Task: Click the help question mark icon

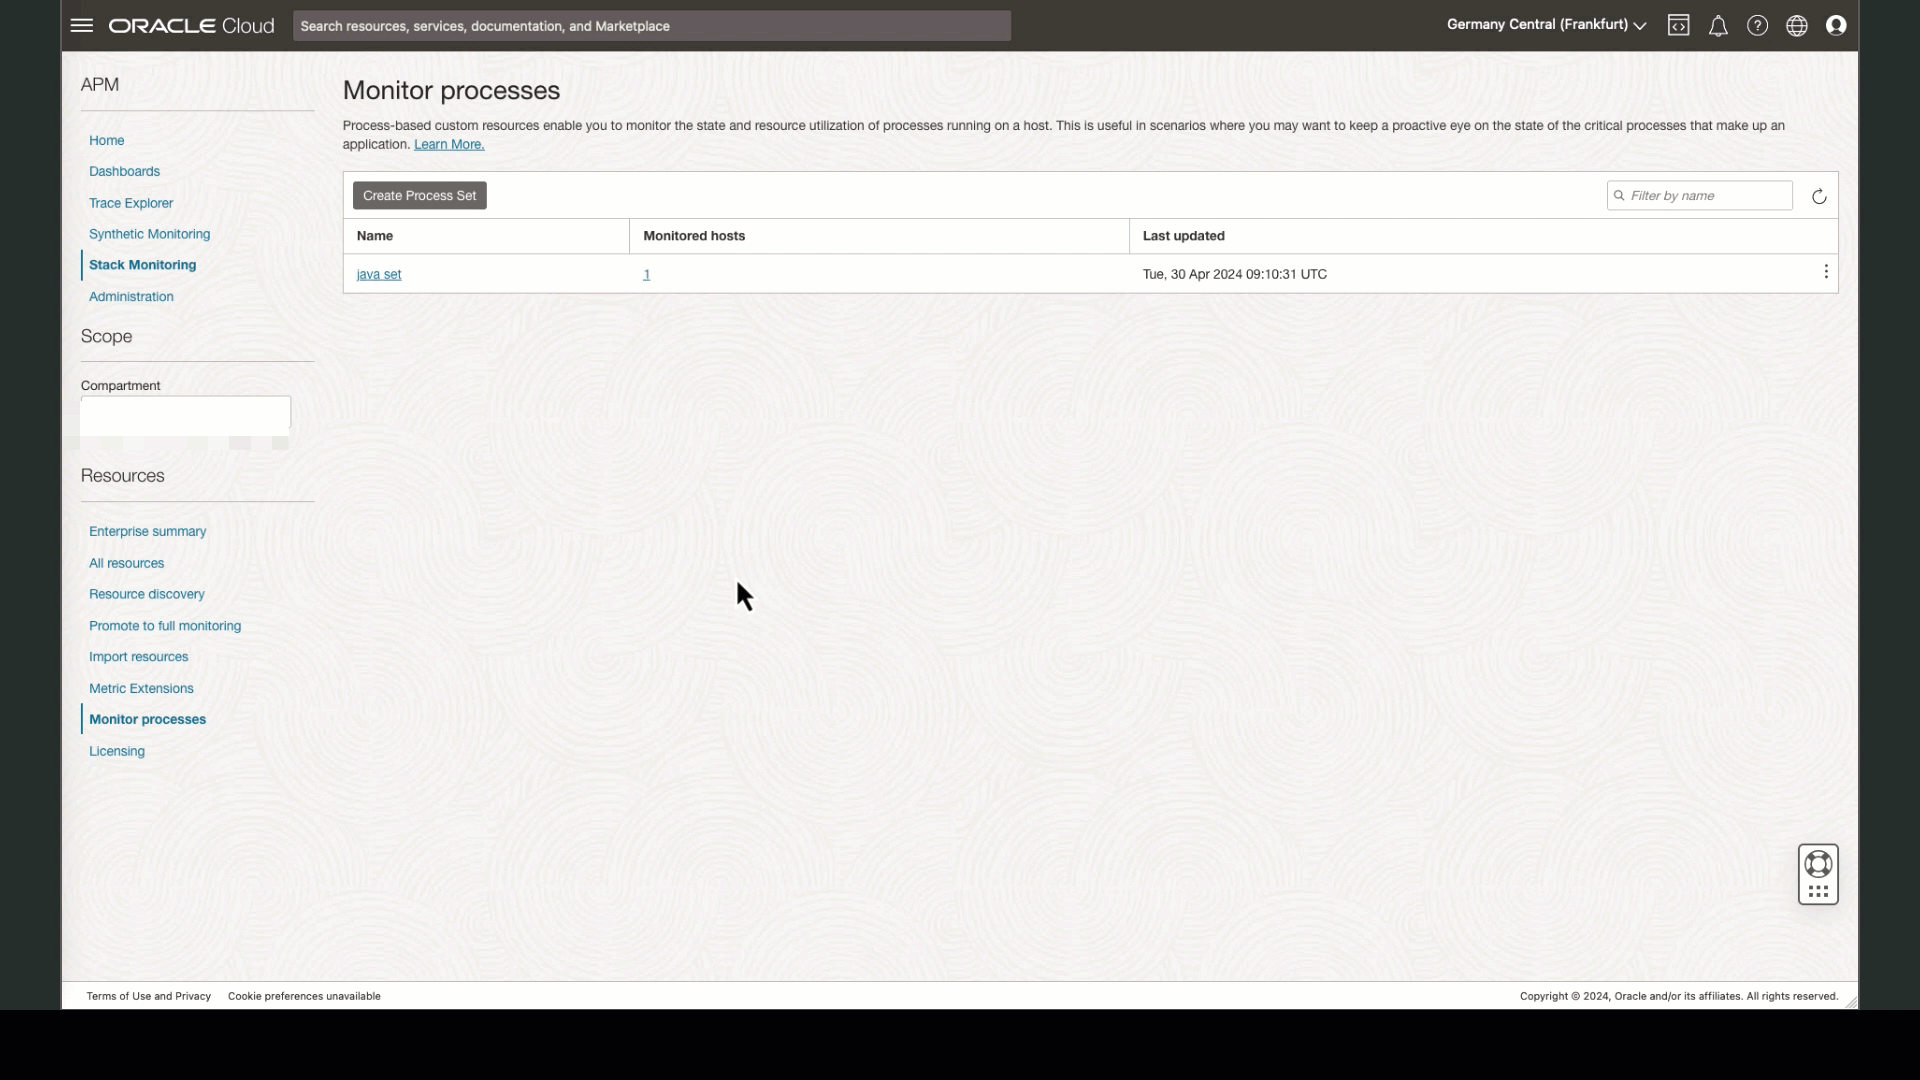Action: point(1757,26)
